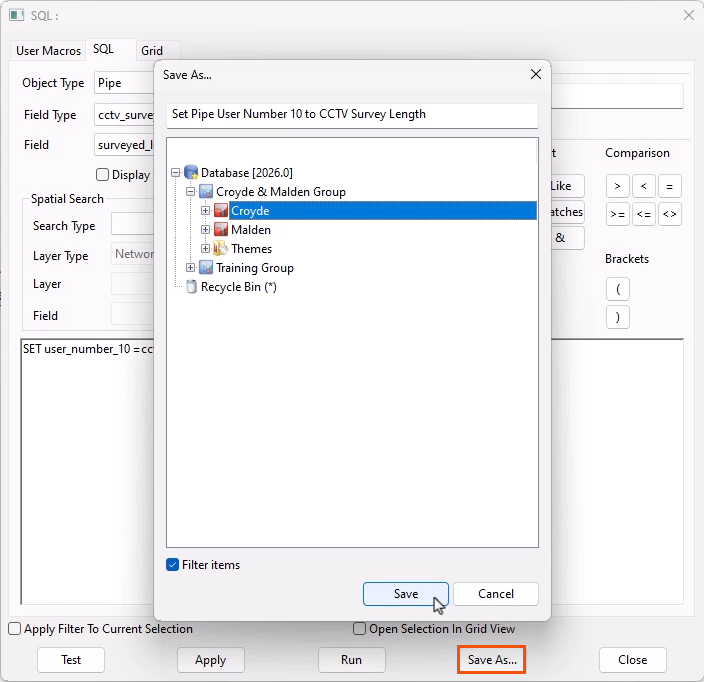Click the Recycle Bin icon
The image size is (704, 682).
(191, 286)
